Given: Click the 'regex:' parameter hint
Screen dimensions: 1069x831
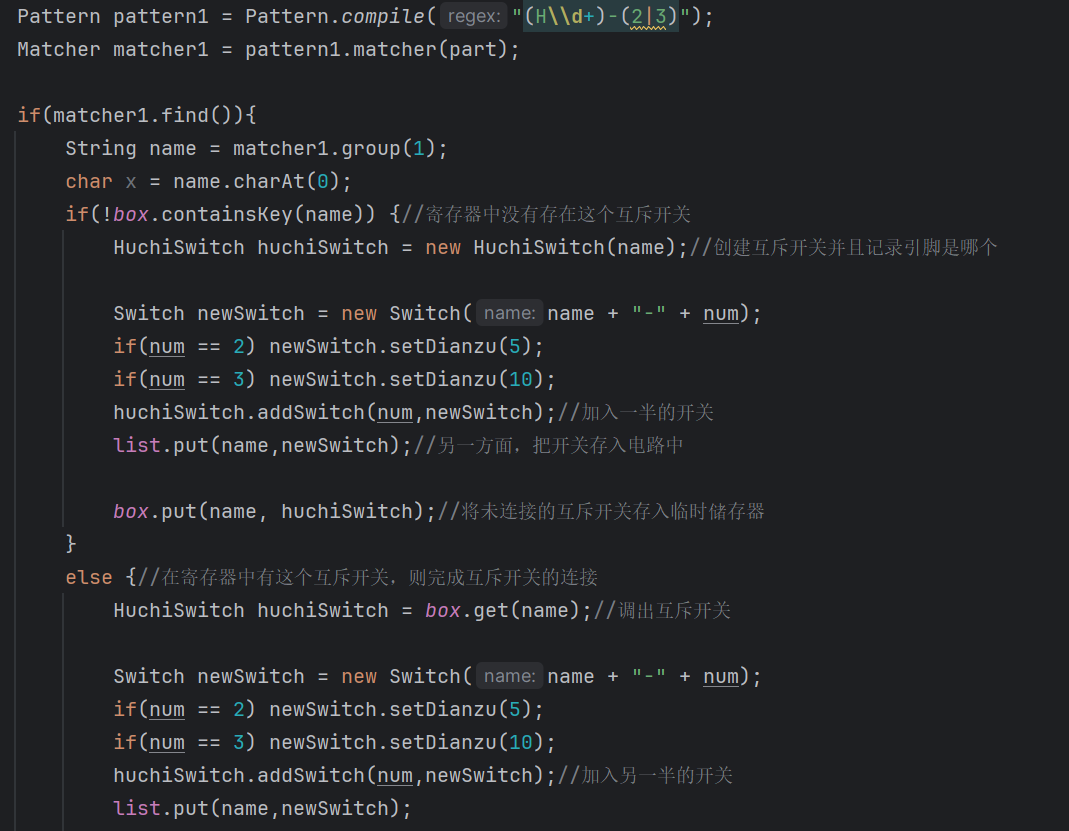Looking at the screenshot, I should coord(474,16).
